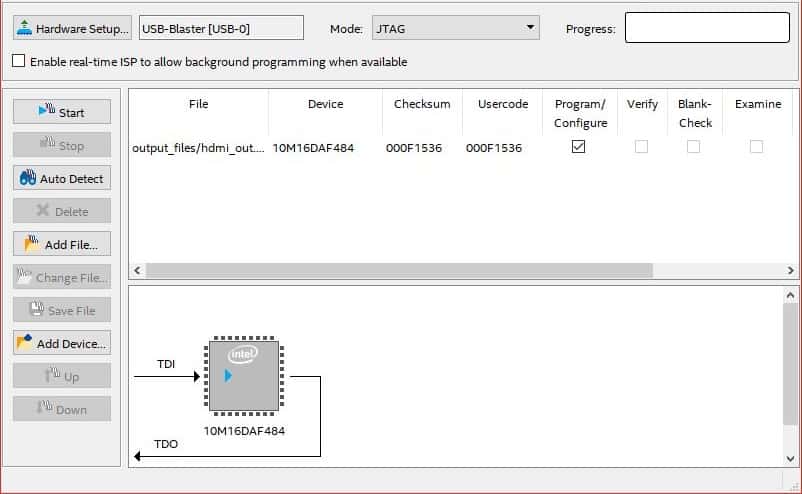Open the Add File dialog
The height and width of the screenshot is (494, 802).
pos(62,244)
